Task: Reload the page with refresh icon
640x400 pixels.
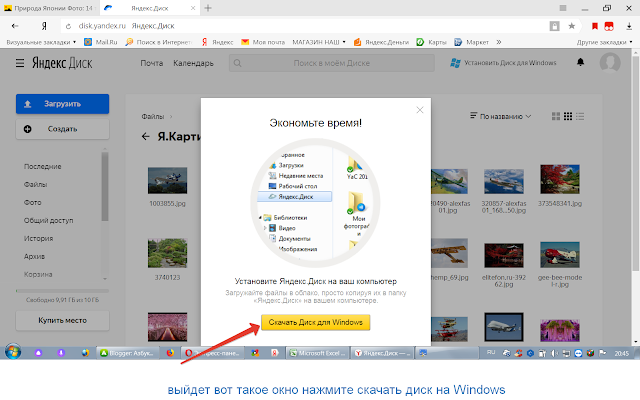Action: click(69, 26)
